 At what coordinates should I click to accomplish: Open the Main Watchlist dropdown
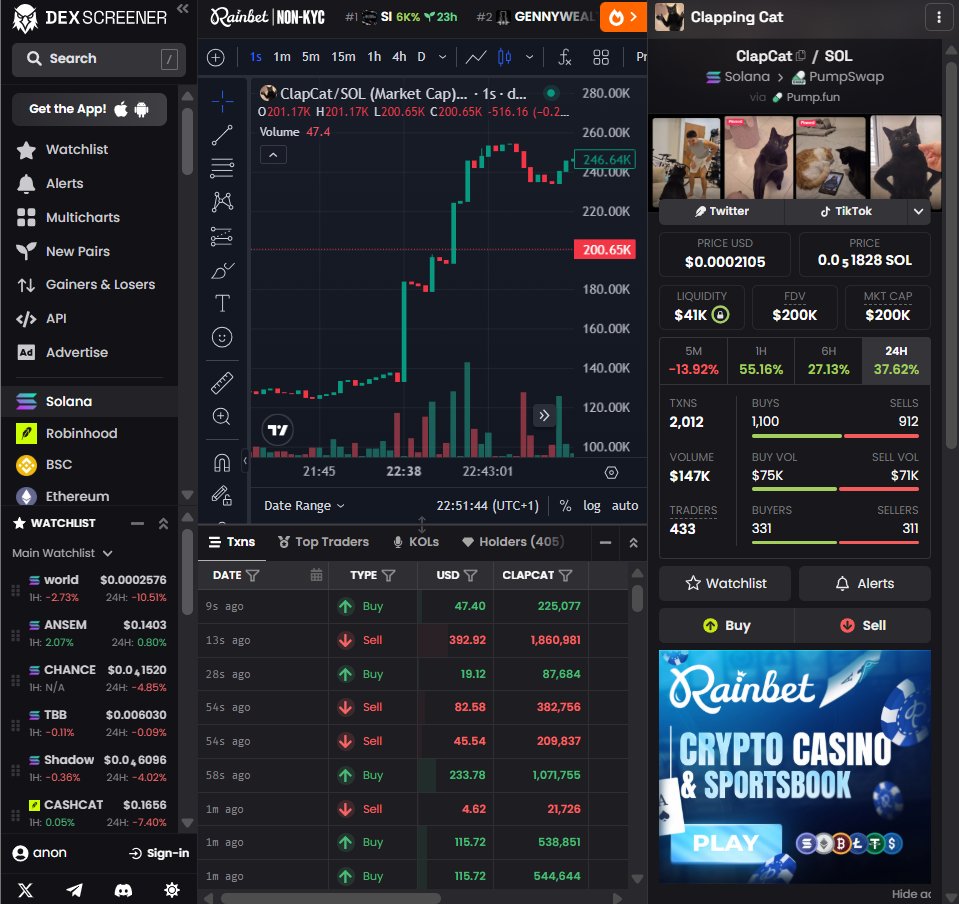[x=62, y=553]
